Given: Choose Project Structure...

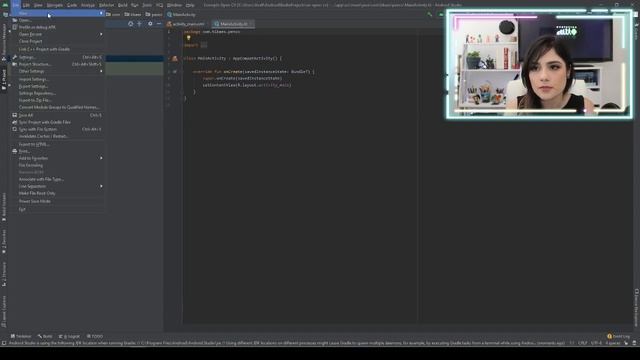Looking at the screenshot, I should [x=58, y=64].
